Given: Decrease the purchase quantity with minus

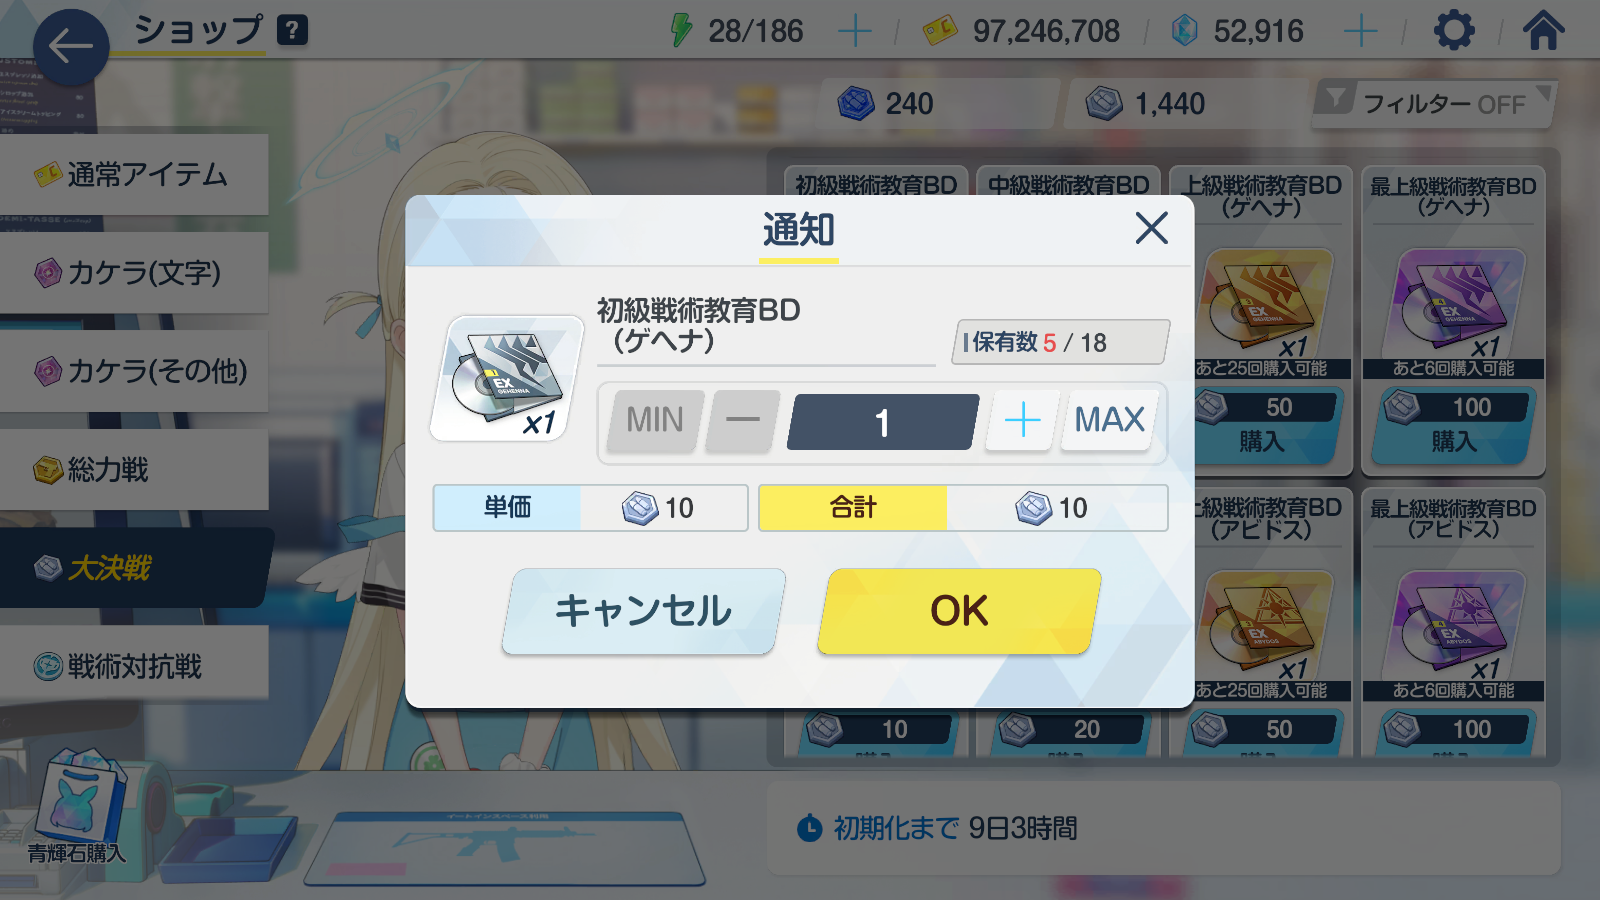Looking at the screenshot, I should [742, 420].
